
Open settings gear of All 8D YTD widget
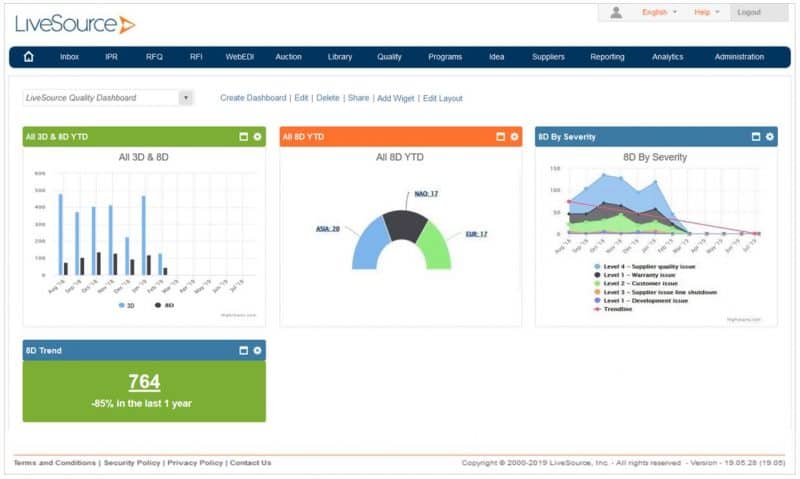tap(514, 137)
